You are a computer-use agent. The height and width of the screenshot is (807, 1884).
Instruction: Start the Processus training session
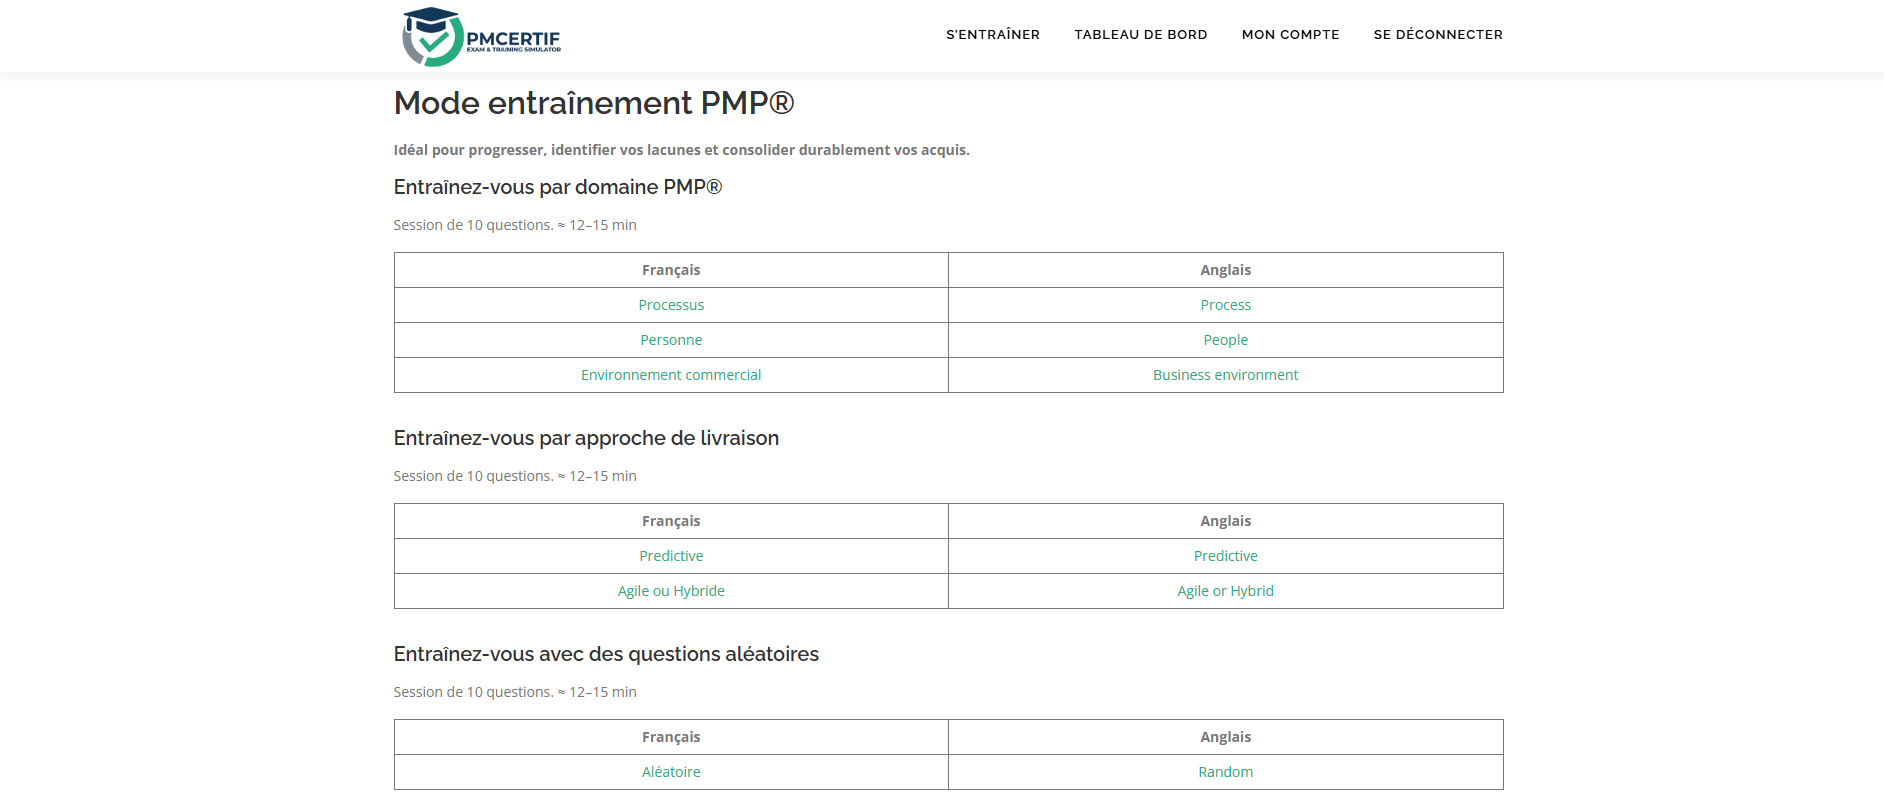click(x=671, y=305)
